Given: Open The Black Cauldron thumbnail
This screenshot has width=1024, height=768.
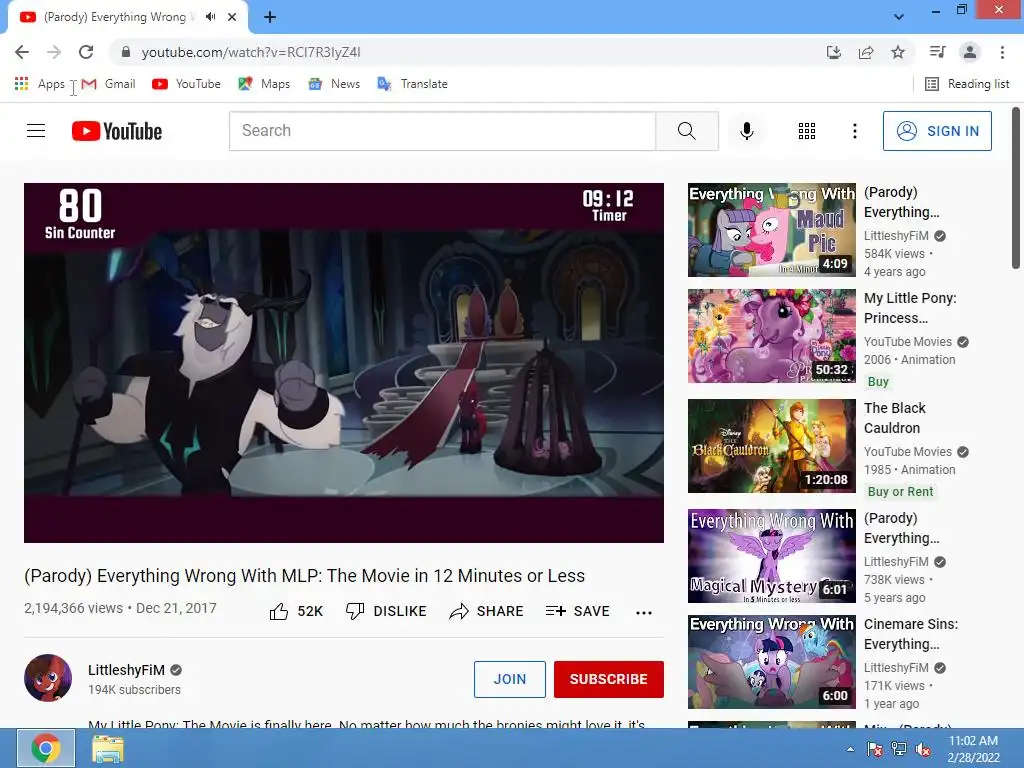Looking at the screenshot, I should (x=771, y=446).
